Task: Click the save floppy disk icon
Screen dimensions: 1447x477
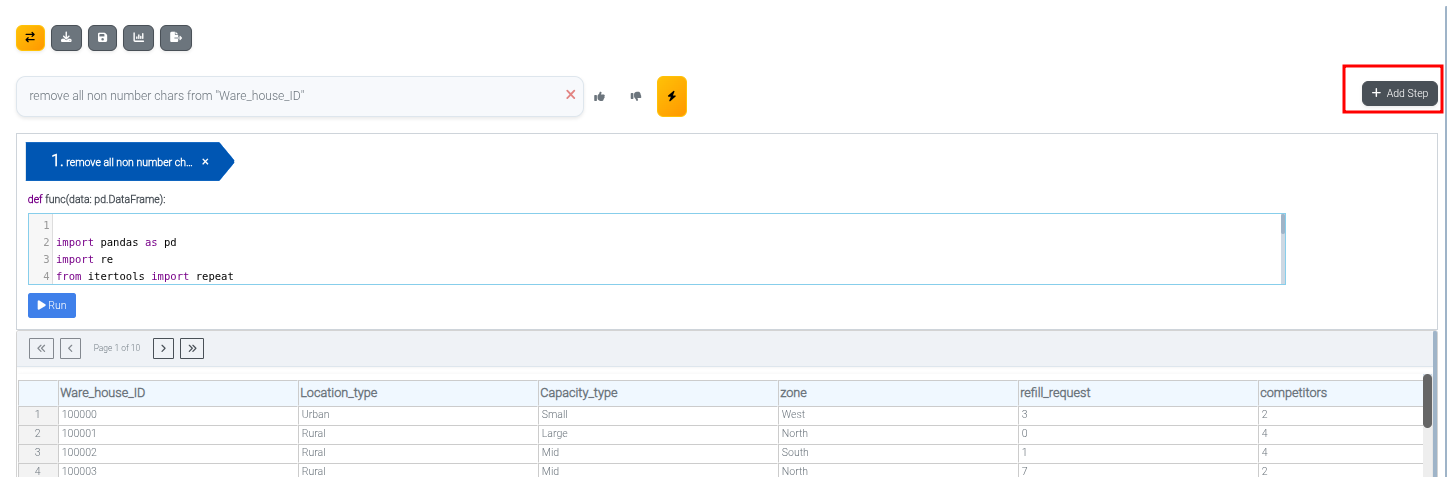Action: [x=102, y=38]
